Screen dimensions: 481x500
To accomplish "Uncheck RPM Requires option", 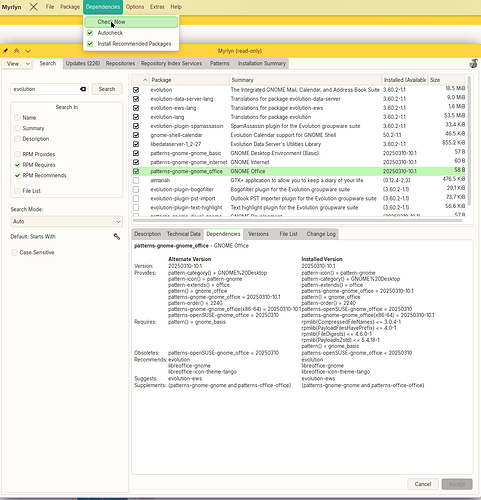I will point(17,165).
